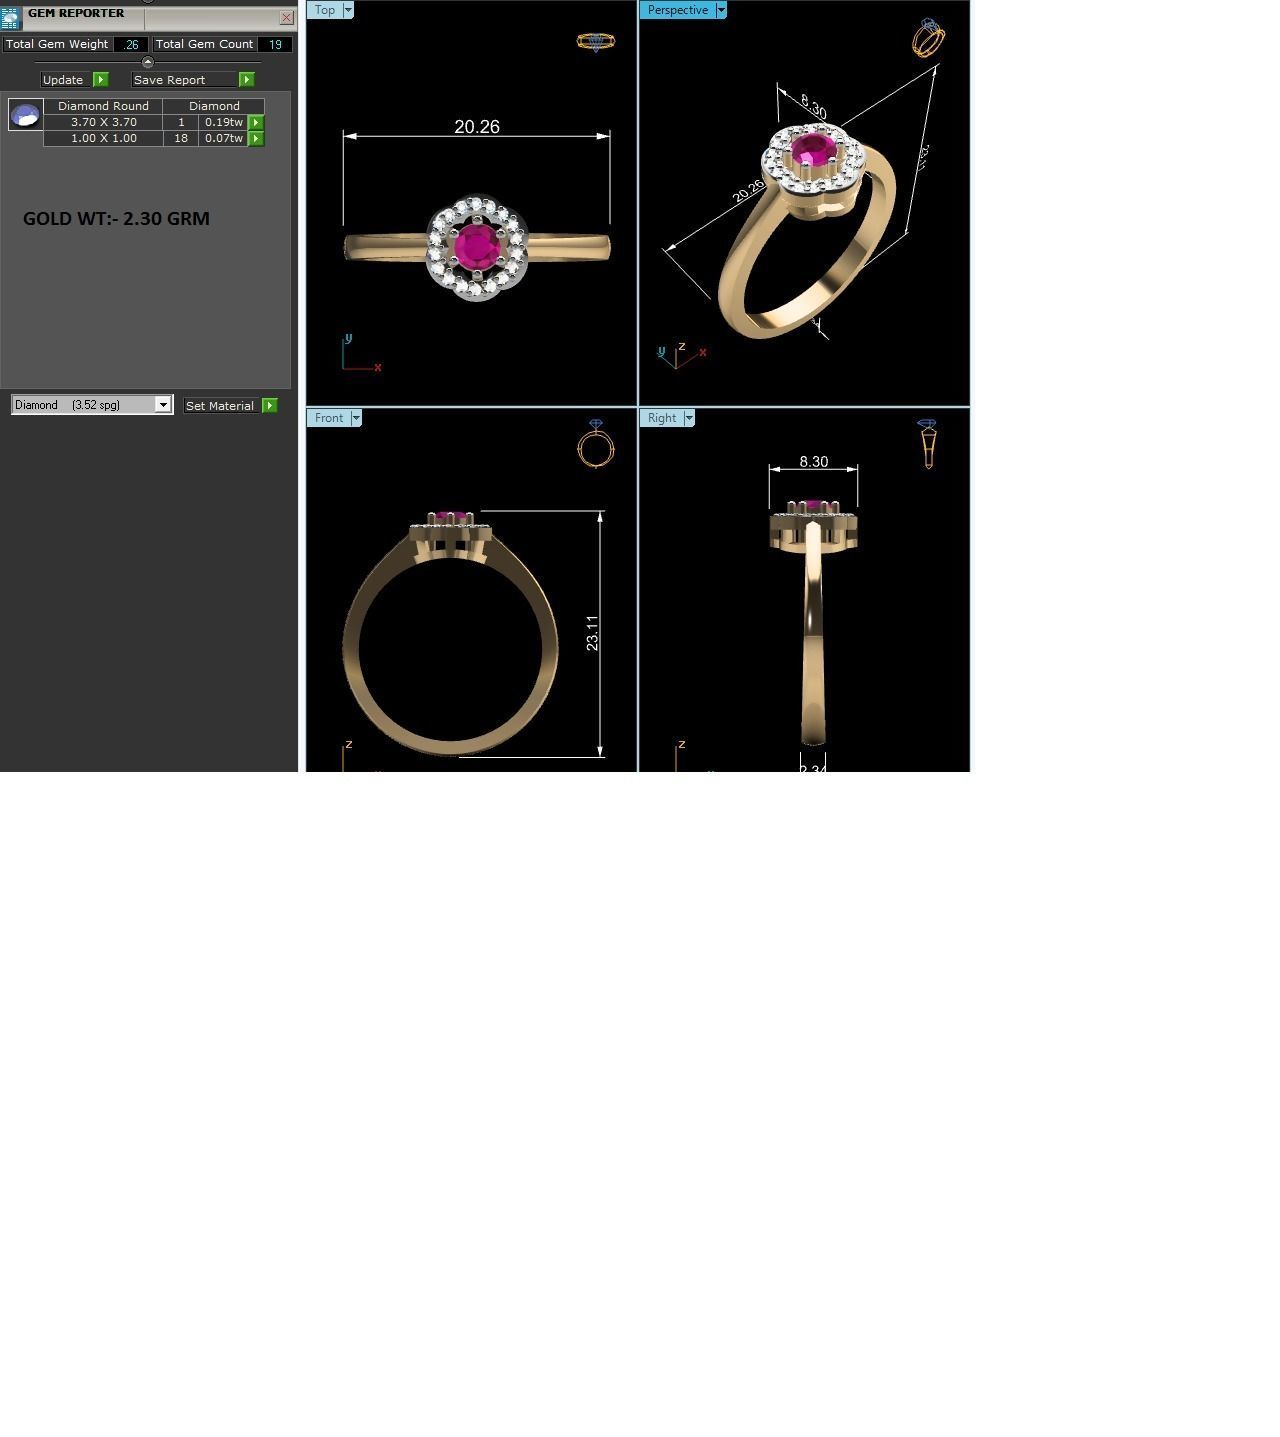
Task: Click the Save Report text button
Action: click(184, 80)
